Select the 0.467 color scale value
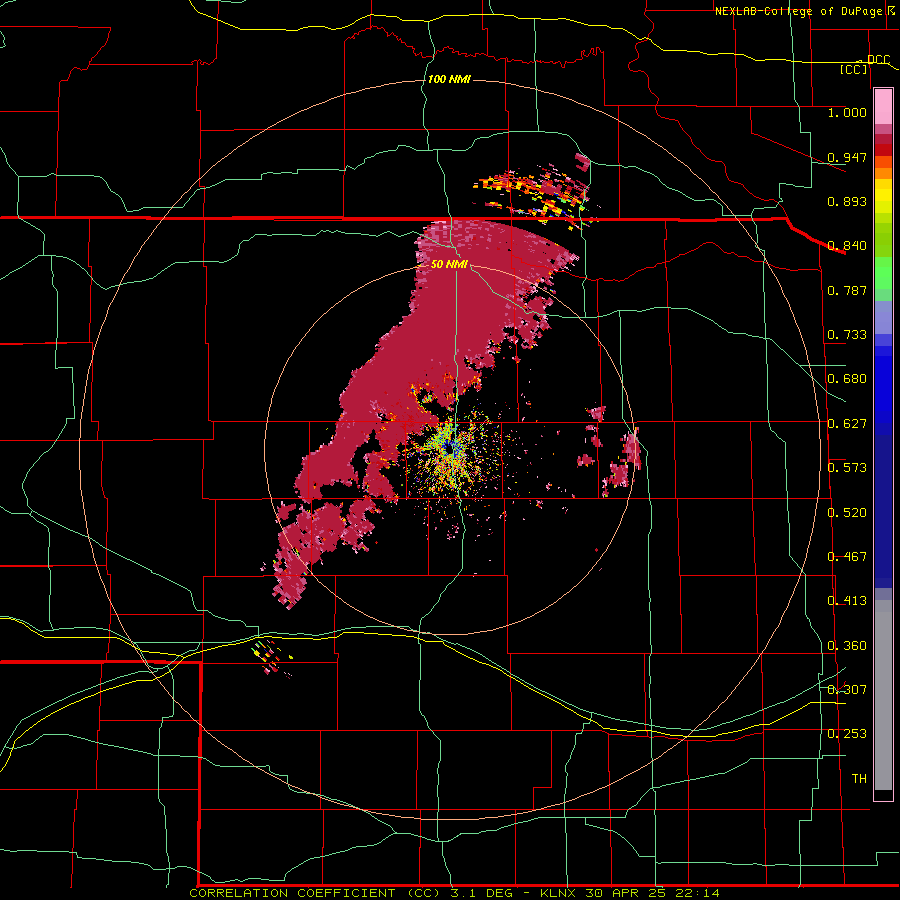This screenshot has height=900, width=900. pyautogui.click(x=847, y=557)
